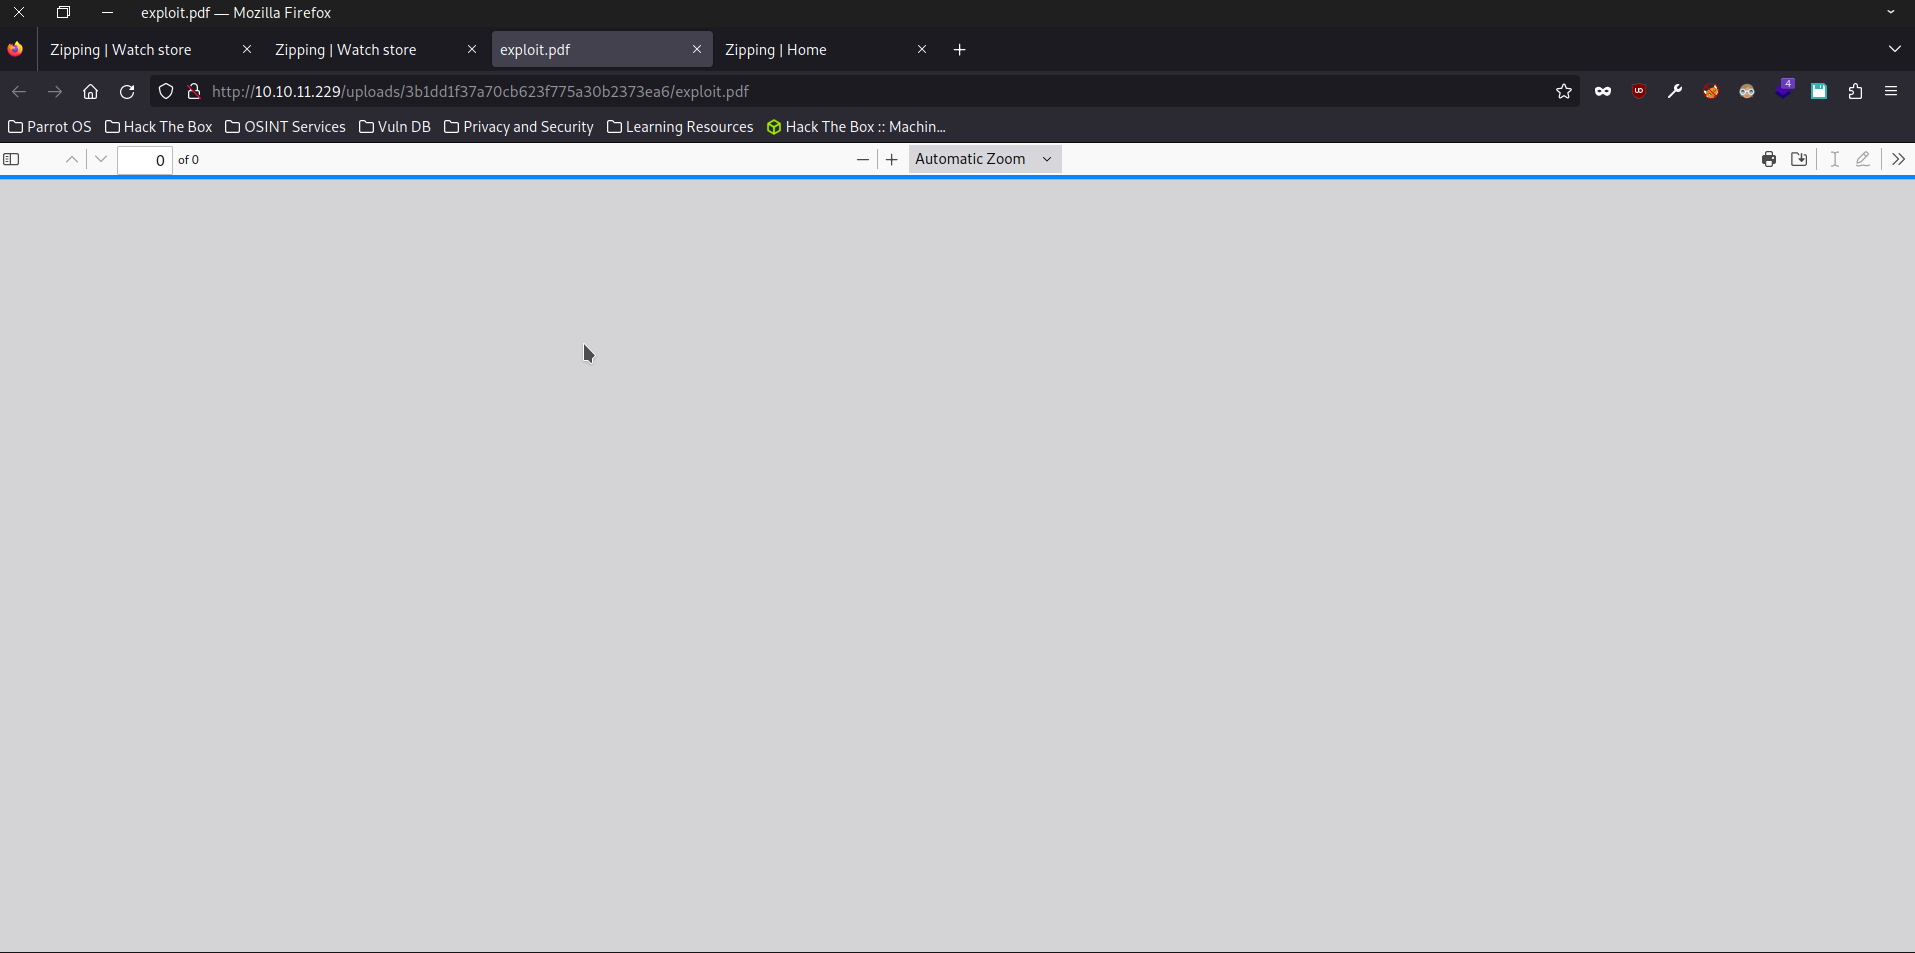The image size is (1915, 953).
Task: Click the PDF print icon
Action: coord(1769,159)
